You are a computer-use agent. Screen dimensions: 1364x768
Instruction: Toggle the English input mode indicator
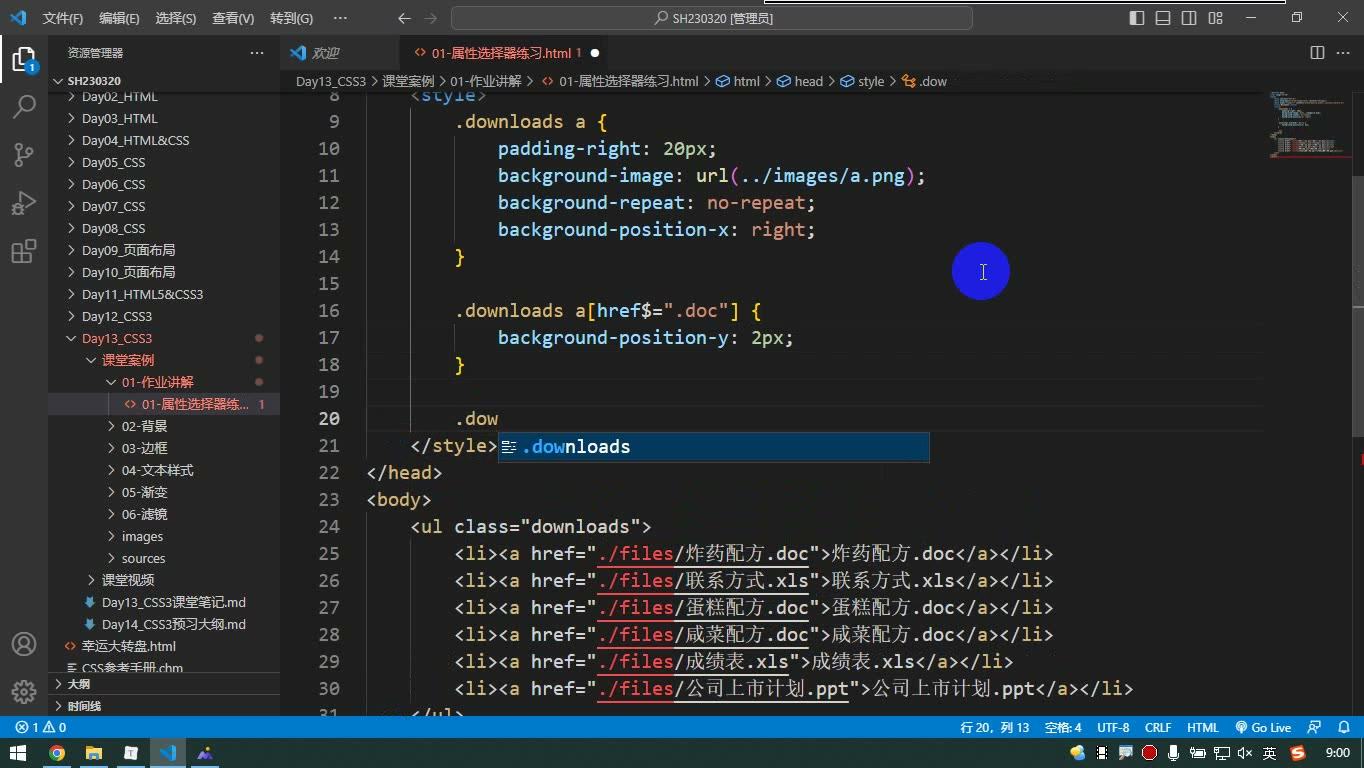tap(1269, 753)
